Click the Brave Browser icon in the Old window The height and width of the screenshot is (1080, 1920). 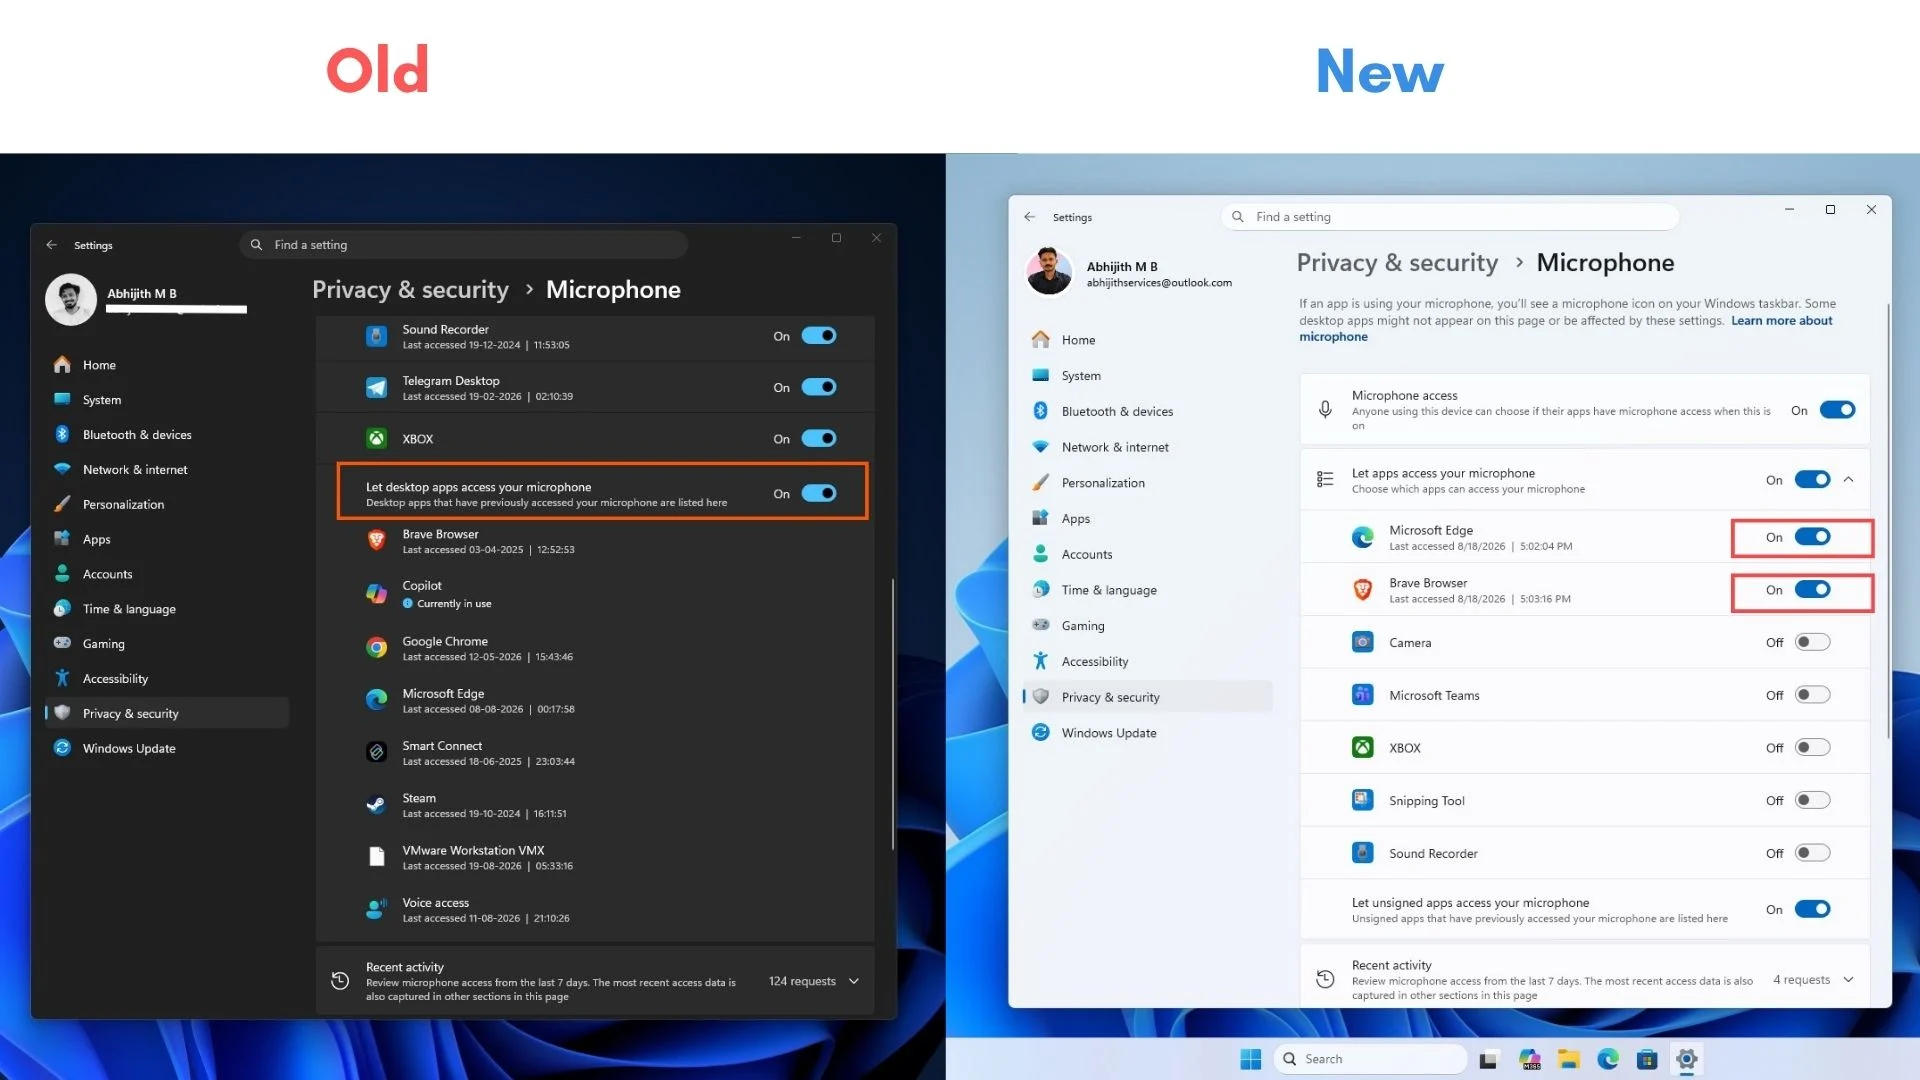(376, 541)
